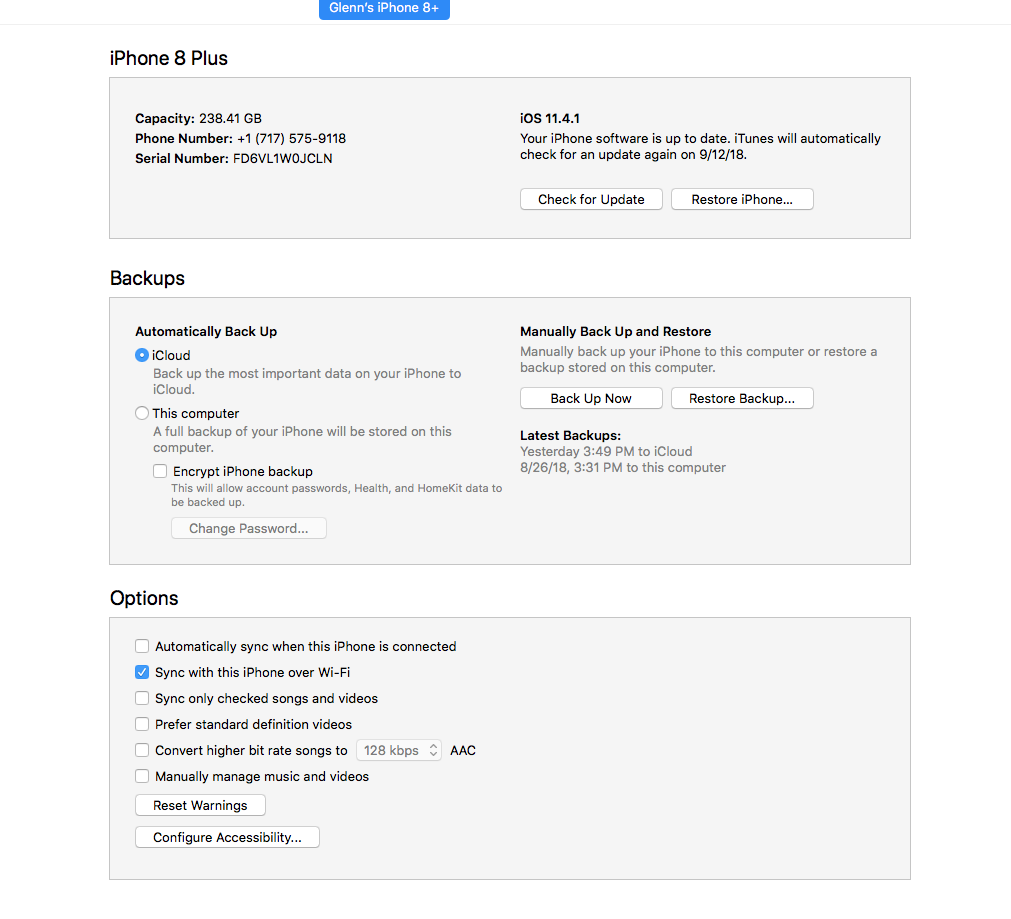Click the Change Password... button
Screen dimensions: 1011x919
249,528
